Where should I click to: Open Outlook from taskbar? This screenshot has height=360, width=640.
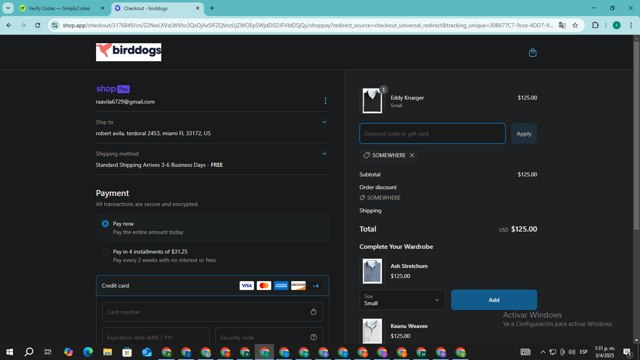(147, 352)
